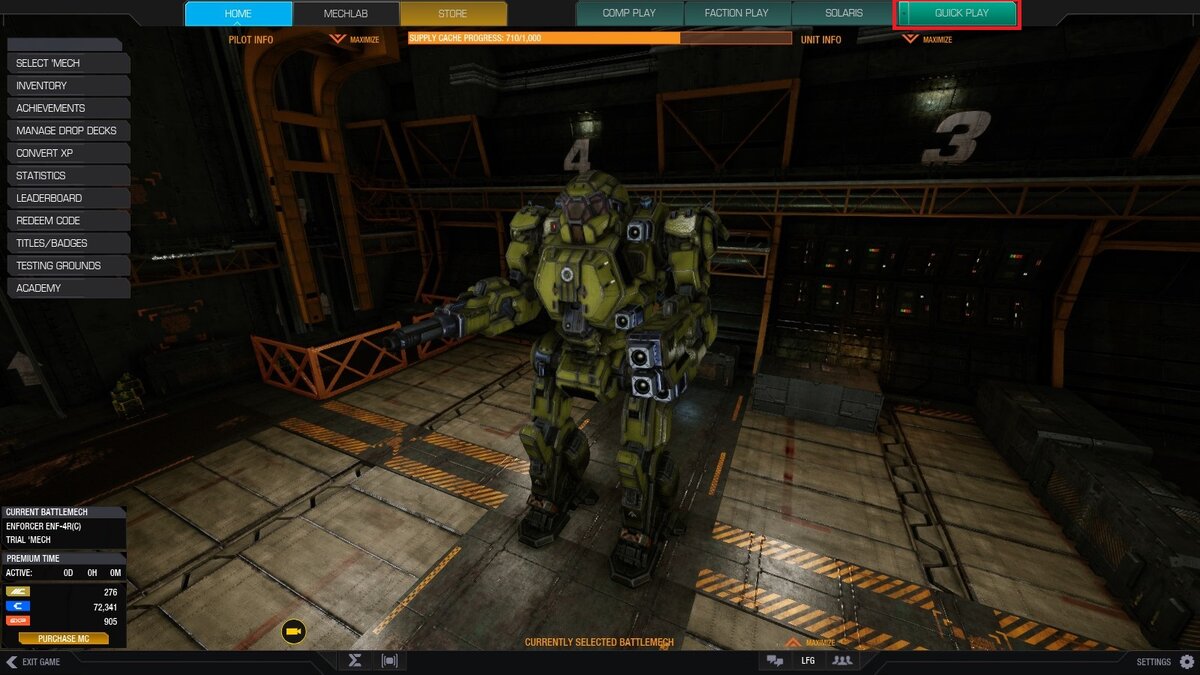Maximize the Currently Selected Battlemech panel

(x=810, y=642)
